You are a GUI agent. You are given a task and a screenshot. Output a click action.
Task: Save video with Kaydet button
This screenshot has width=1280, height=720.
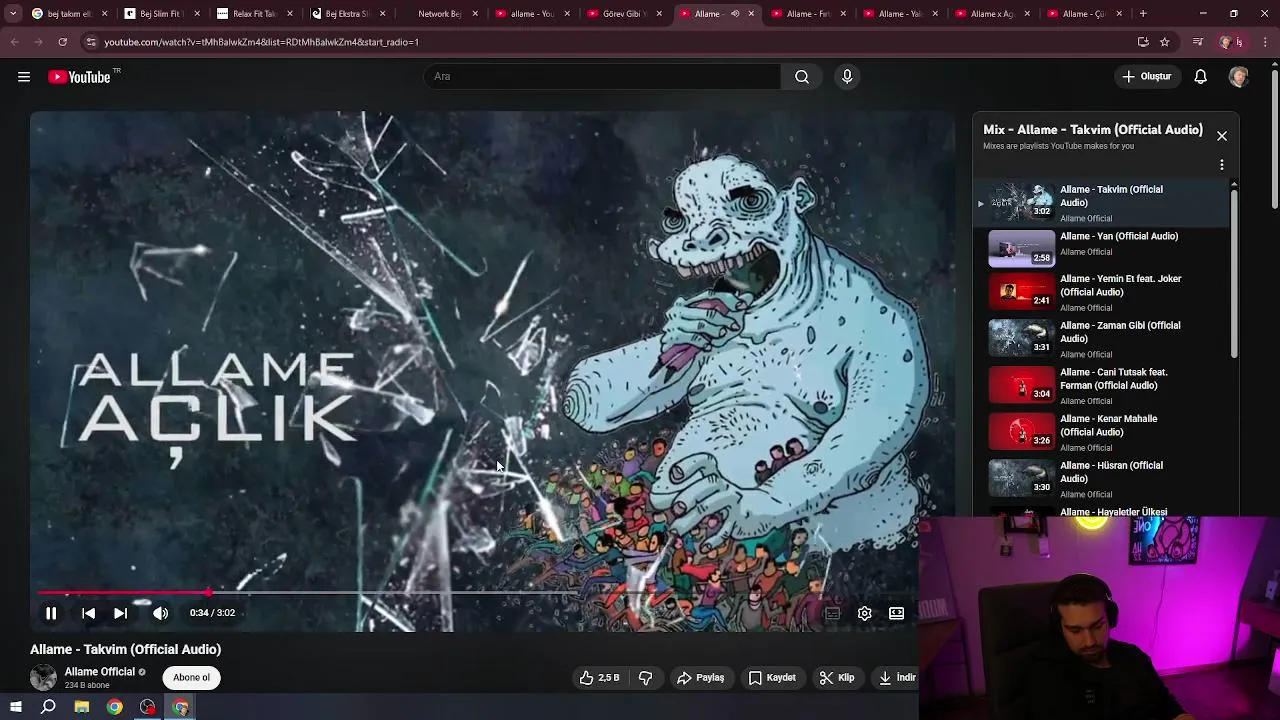(x=772, y=678)
